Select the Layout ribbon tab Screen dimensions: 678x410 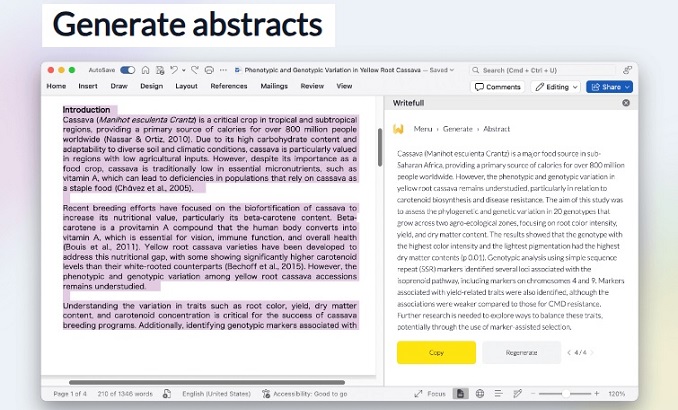186,87
